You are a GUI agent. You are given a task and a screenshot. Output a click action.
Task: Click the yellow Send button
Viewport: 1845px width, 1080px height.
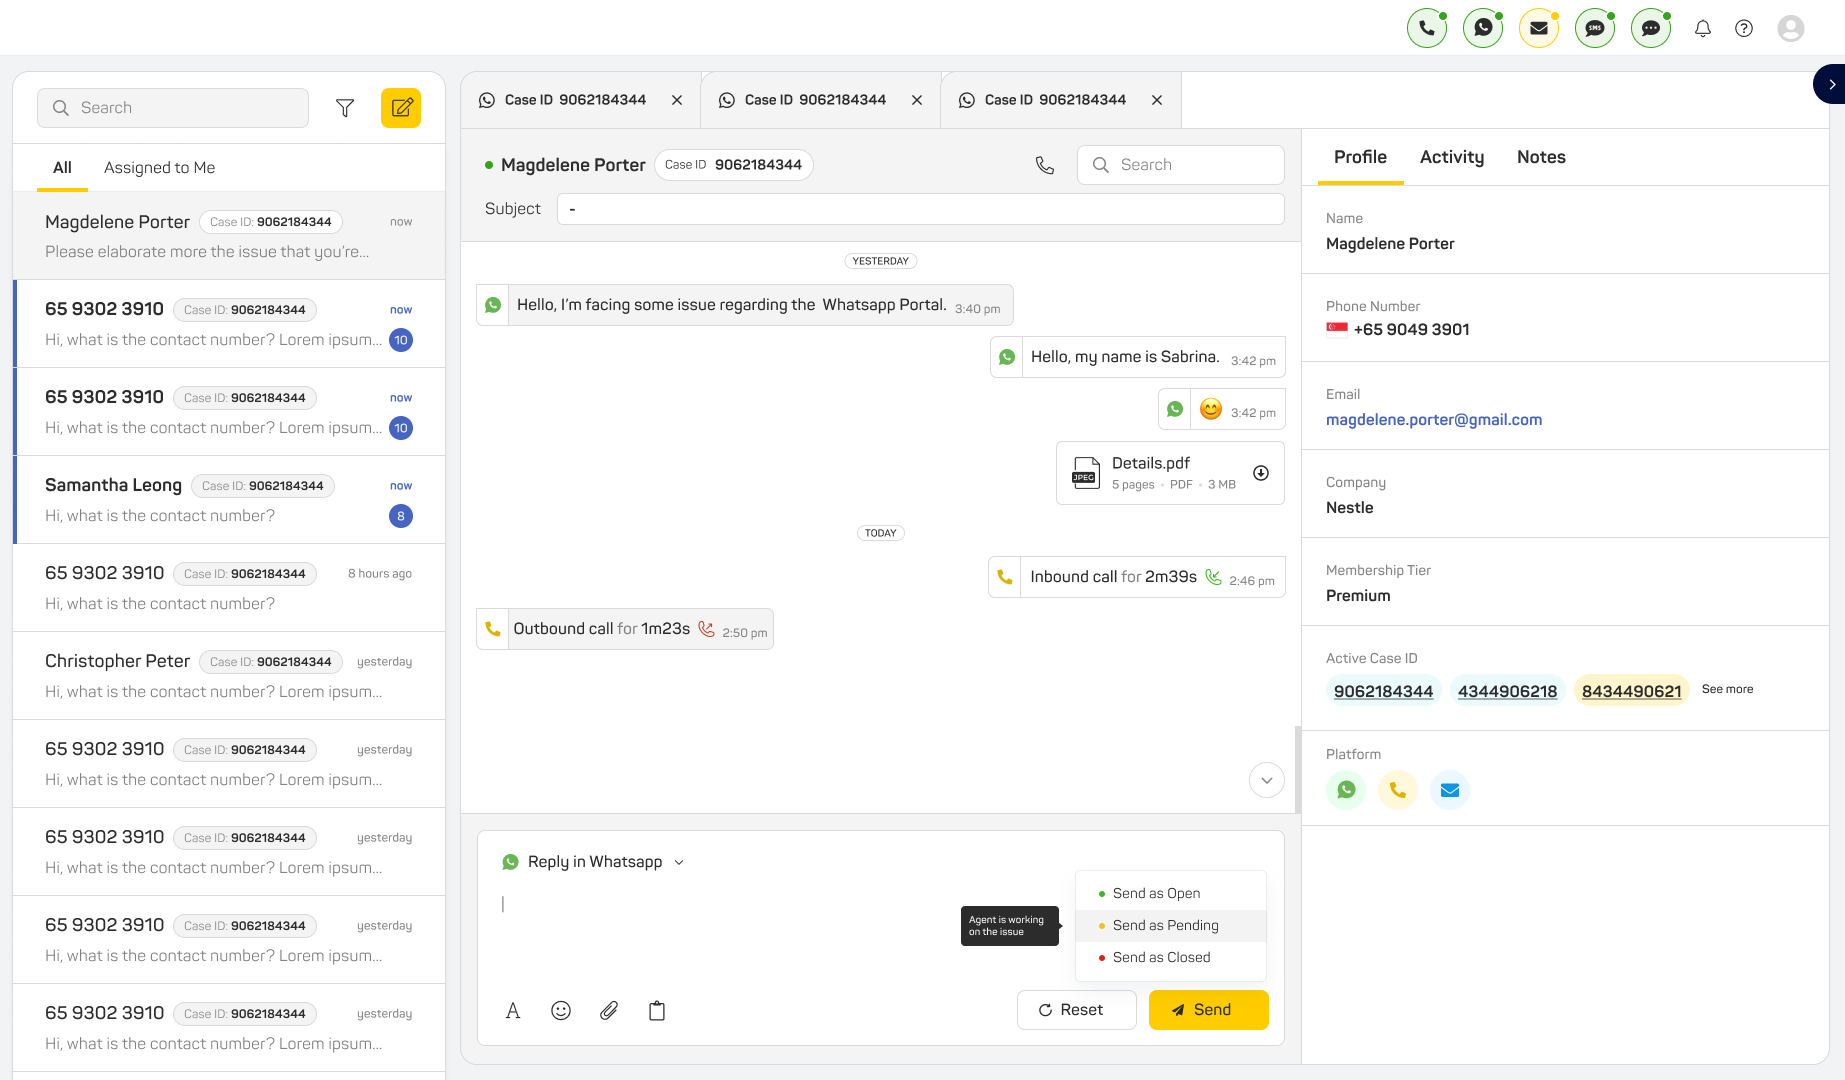[x=1208, y=1010]
